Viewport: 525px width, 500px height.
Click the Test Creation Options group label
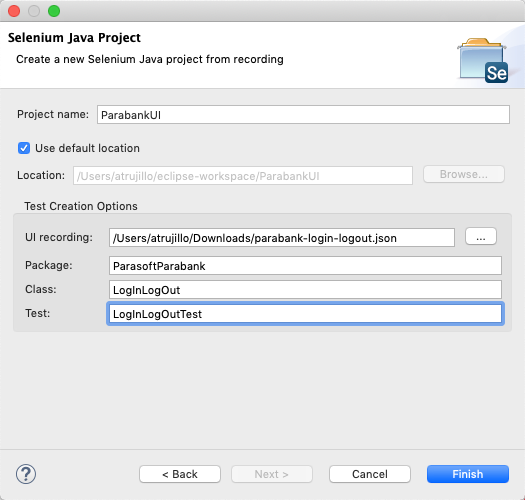[x=81, y=206]
